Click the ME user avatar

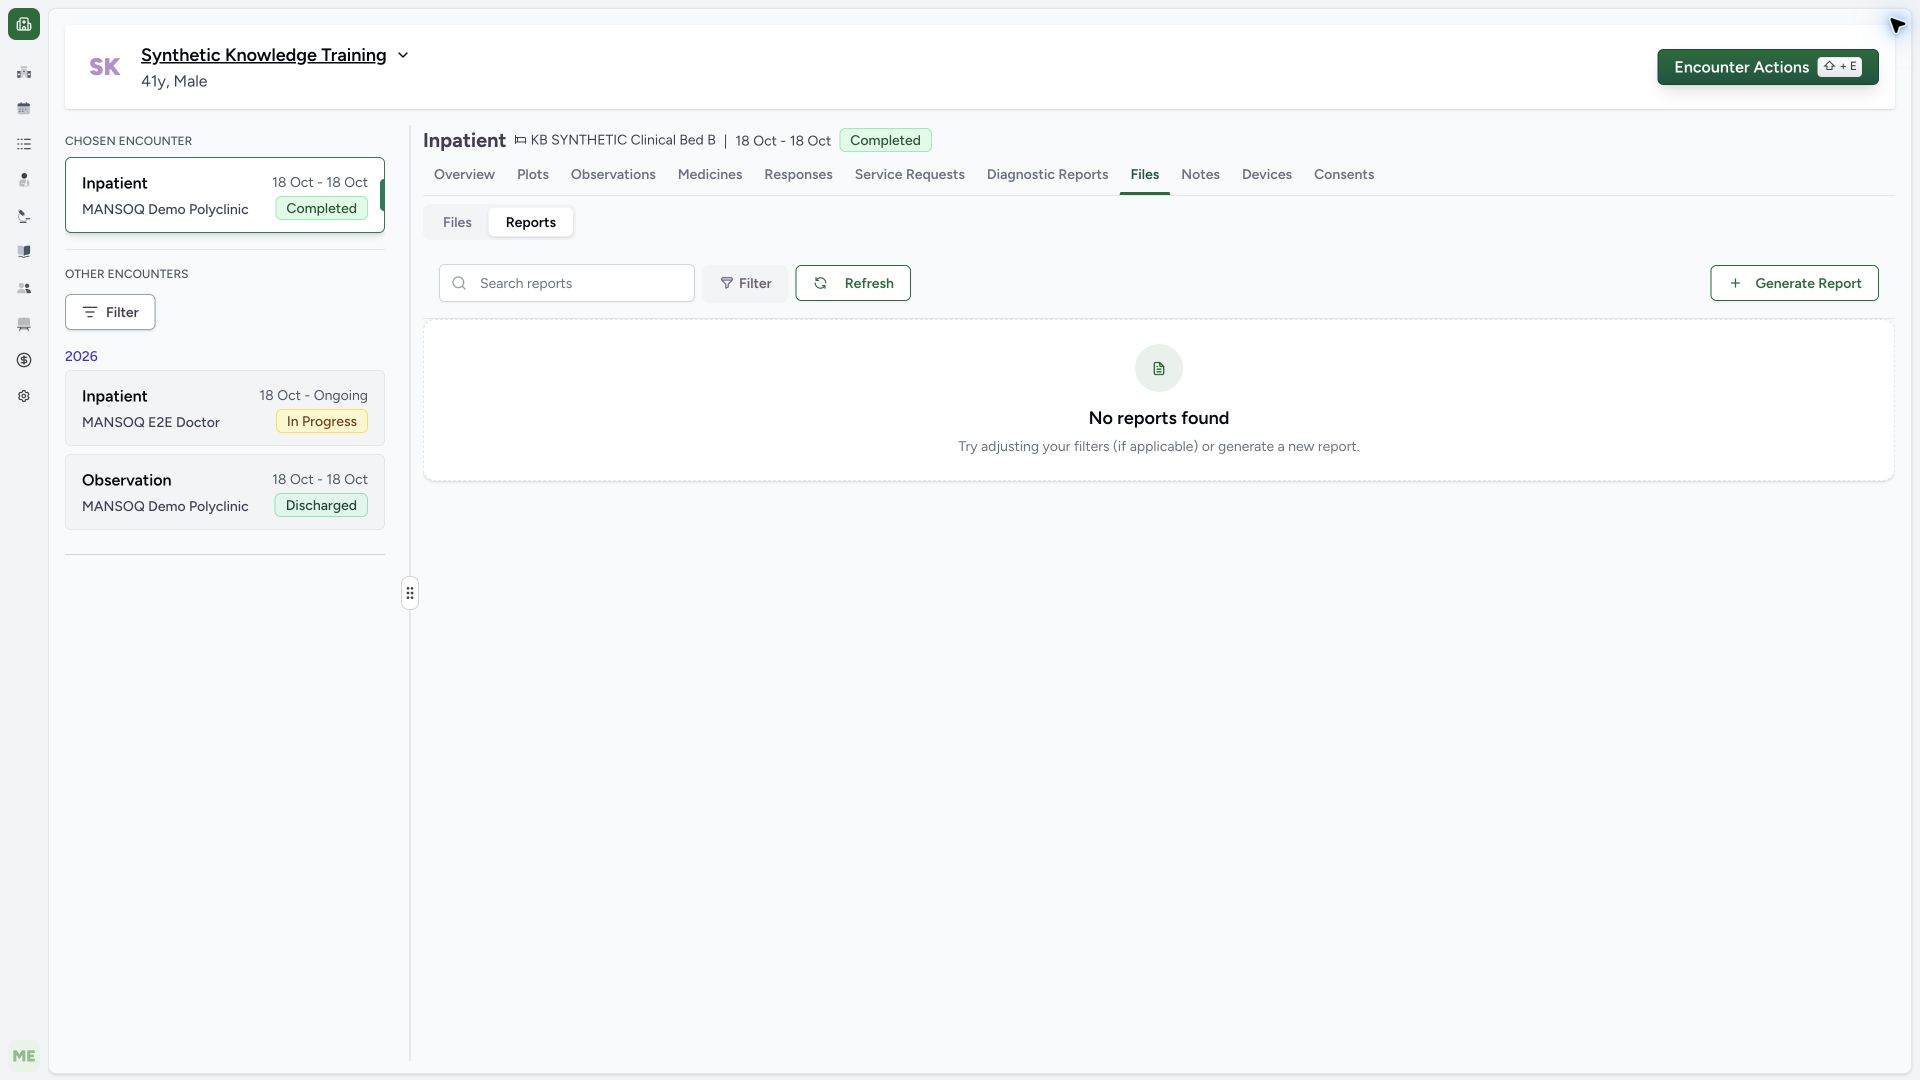pyautogui.click(x=24, y=1056)
